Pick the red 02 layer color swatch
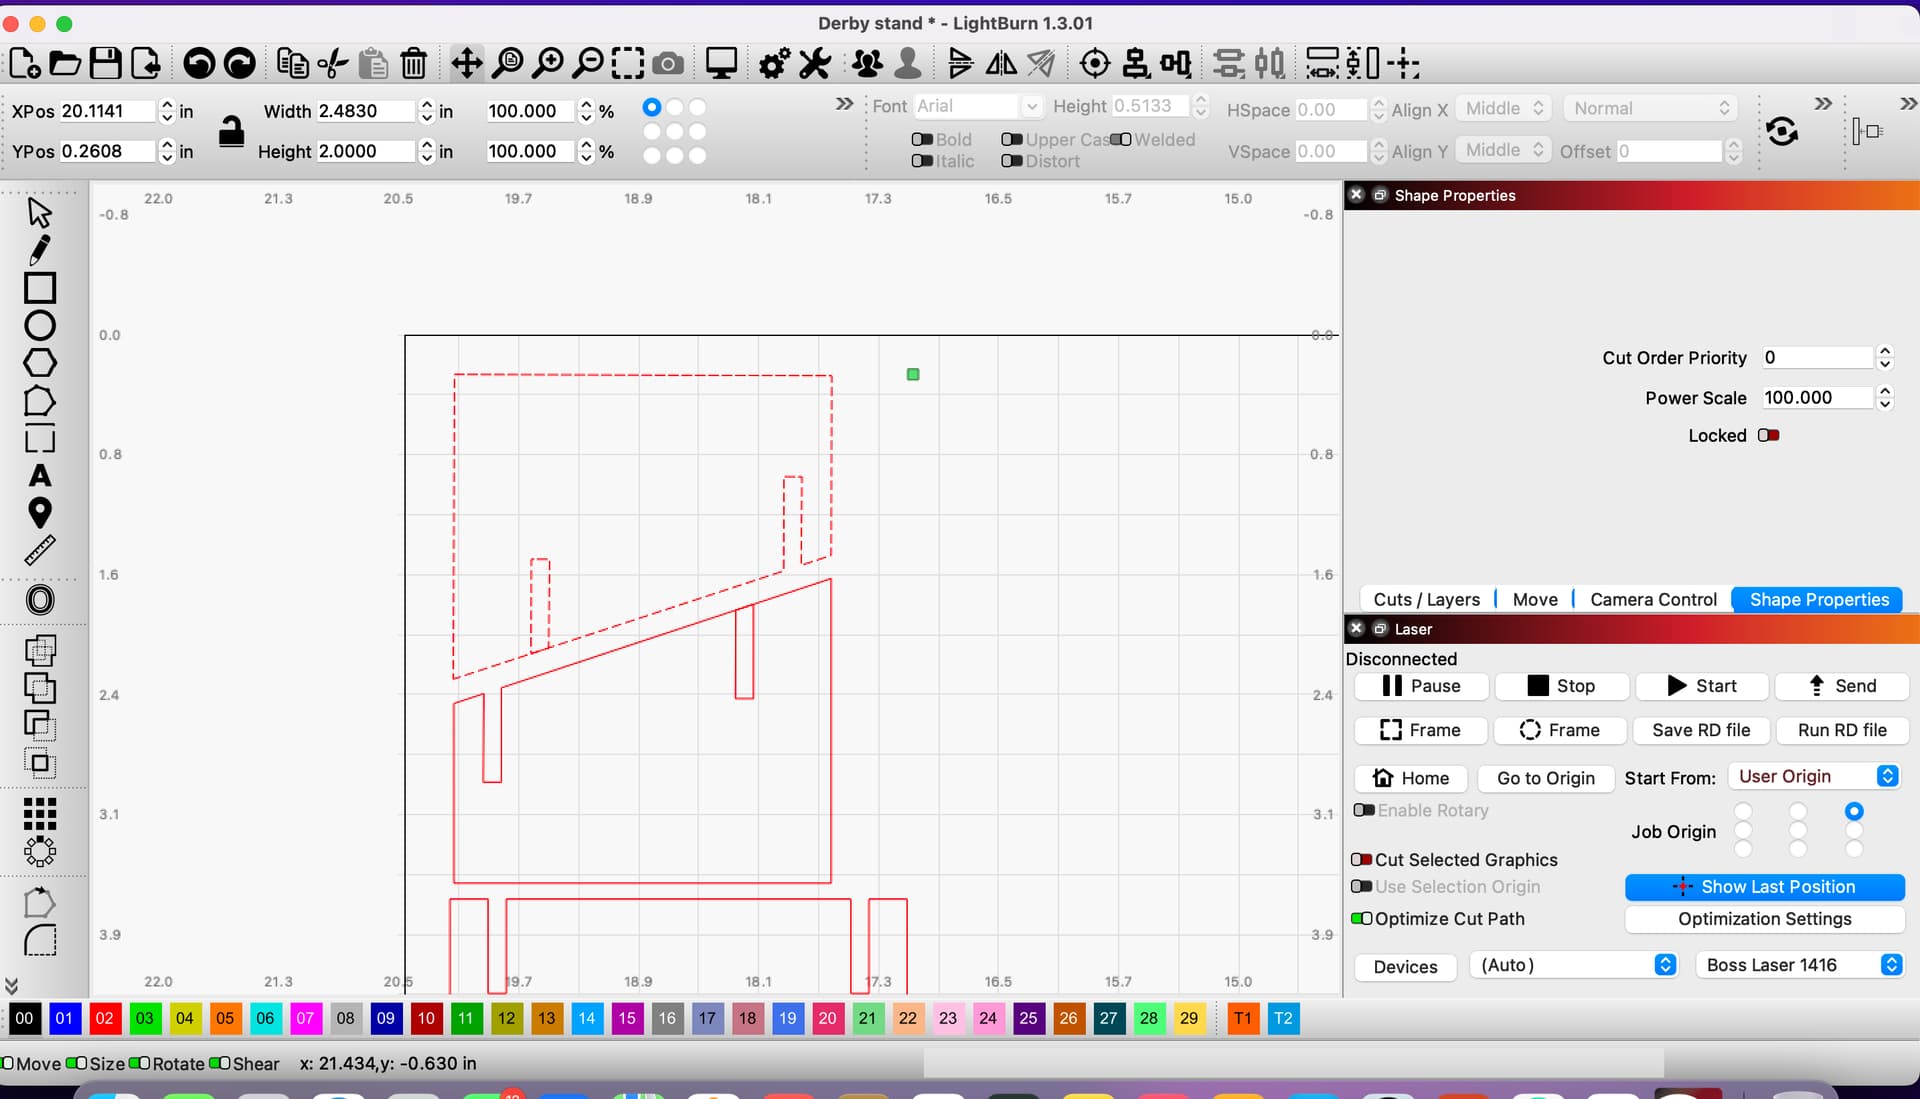1920x1099 pixels. [104, 1018]
